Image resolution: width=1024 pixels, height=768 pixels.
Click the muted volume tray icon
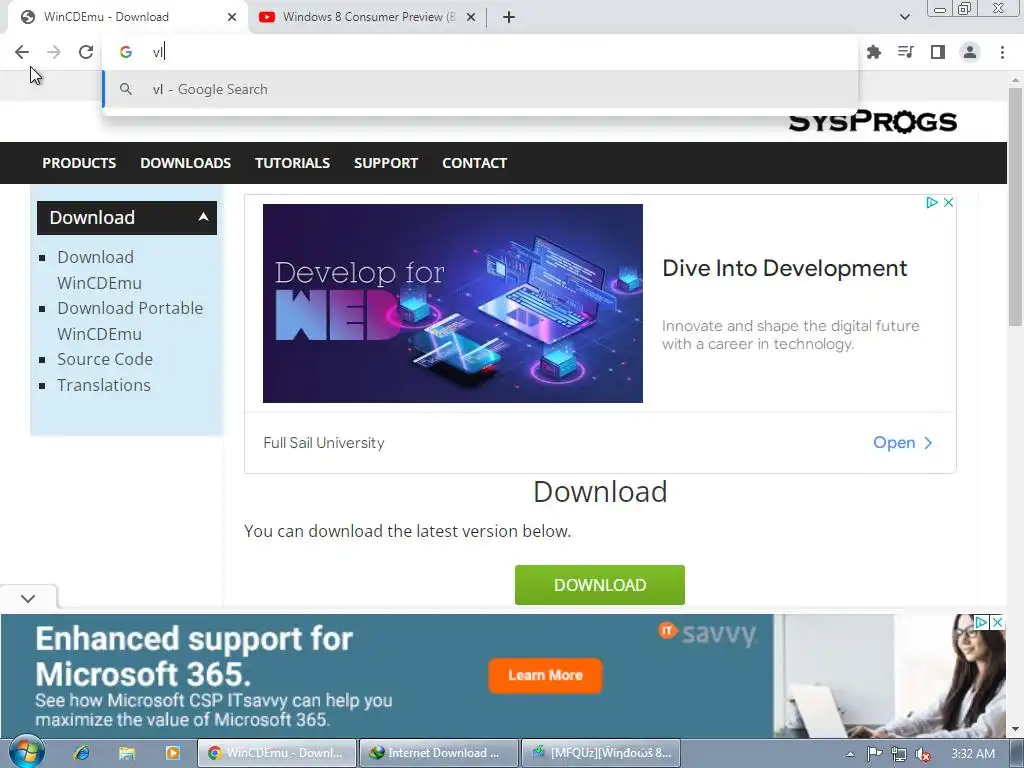click(923, 754)
